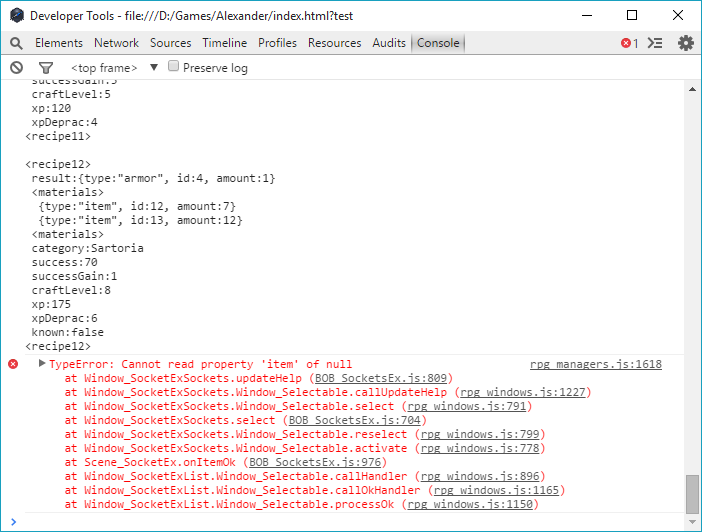Click the red error icon beside TypeError
This screenshot has height=532, width=702.
[13, 364]
